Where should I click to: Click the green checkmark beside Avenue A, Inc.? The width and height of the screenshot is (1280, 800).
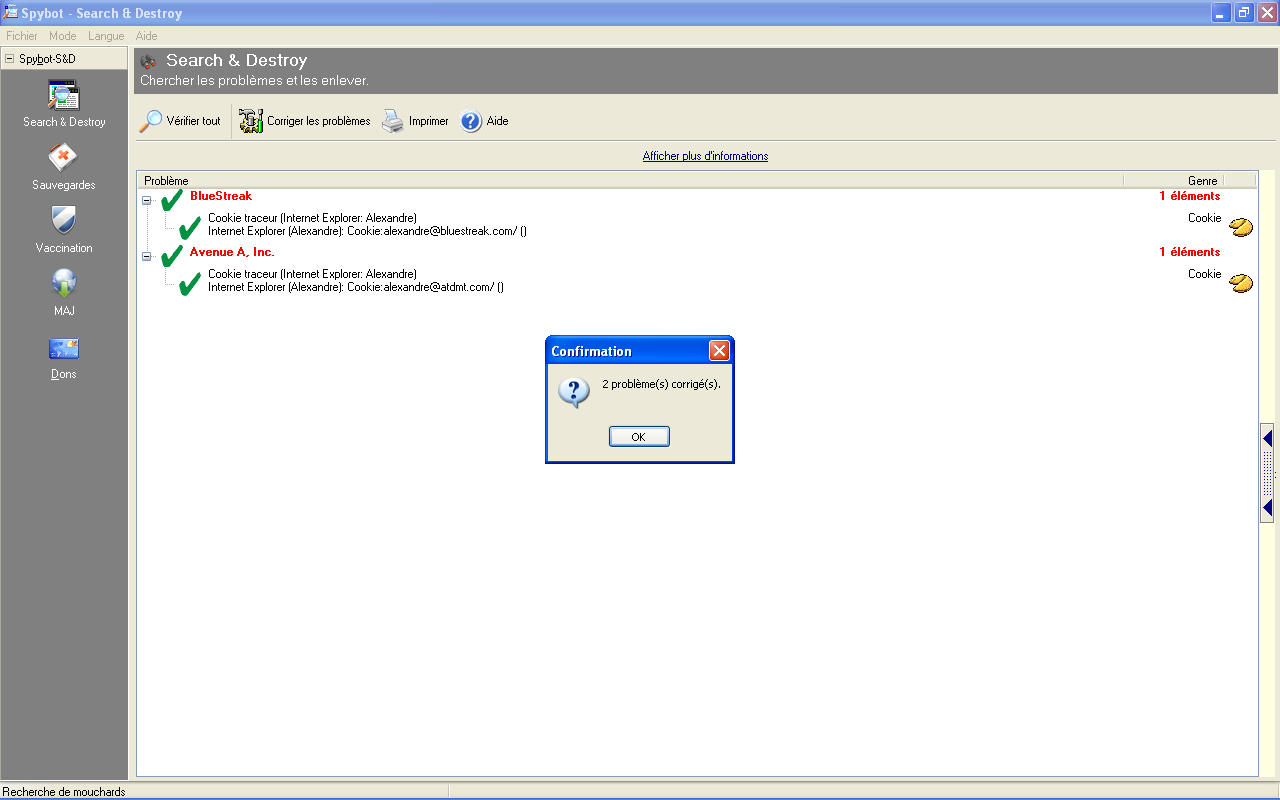172,256
